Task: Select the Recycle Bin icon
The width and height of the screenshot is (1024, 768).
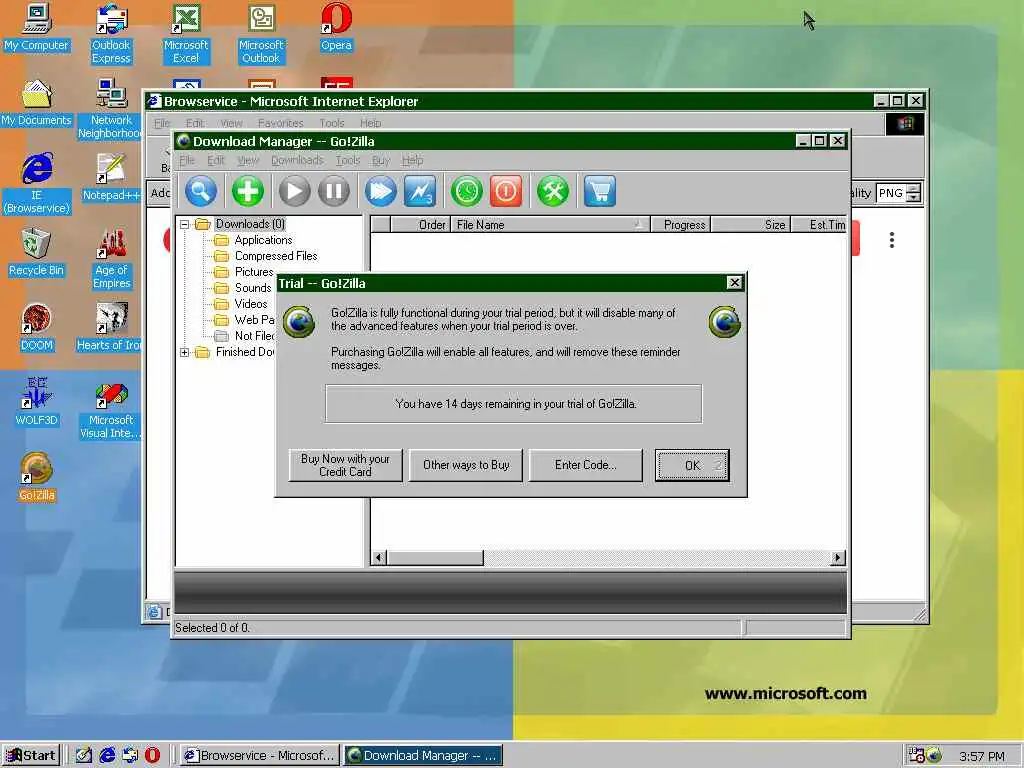Action: coord(37,253)
